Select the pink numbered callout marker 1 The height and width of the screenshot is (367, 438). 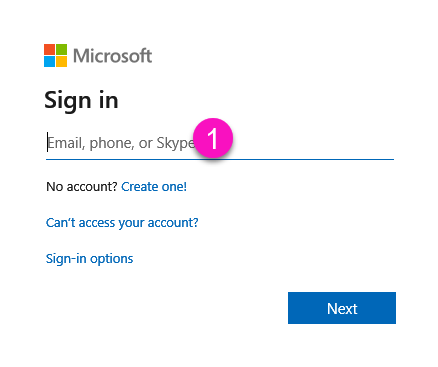coord(213,138)
